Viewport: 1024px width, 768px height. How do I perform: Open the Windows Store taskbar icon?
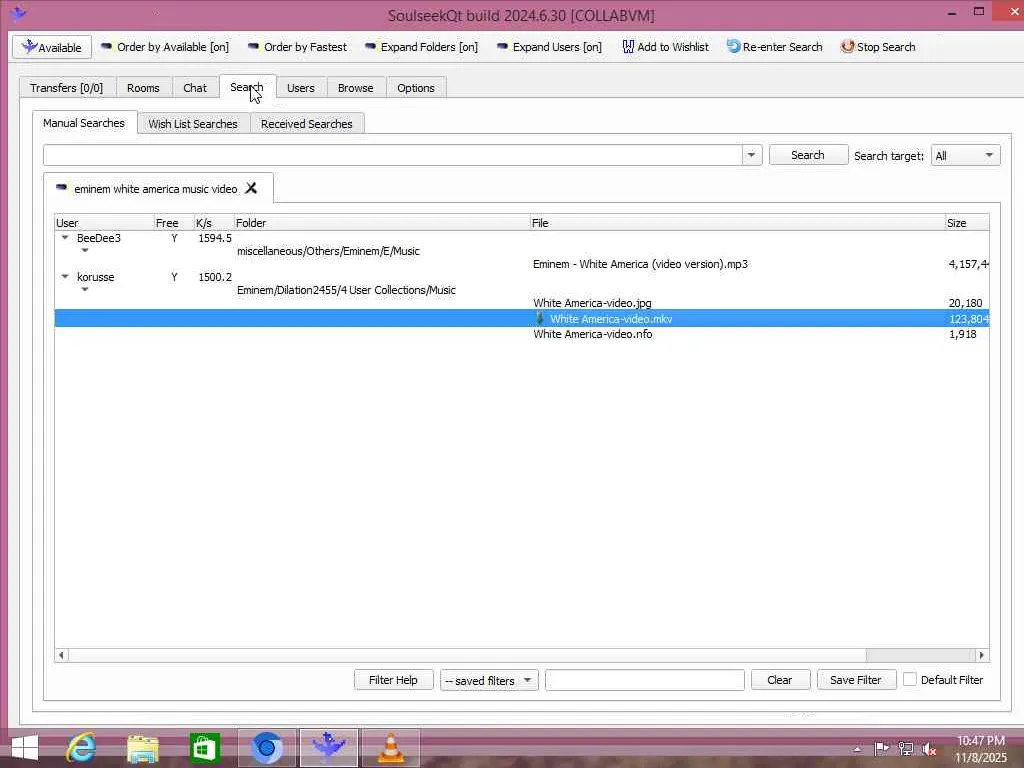coord(204,748)
